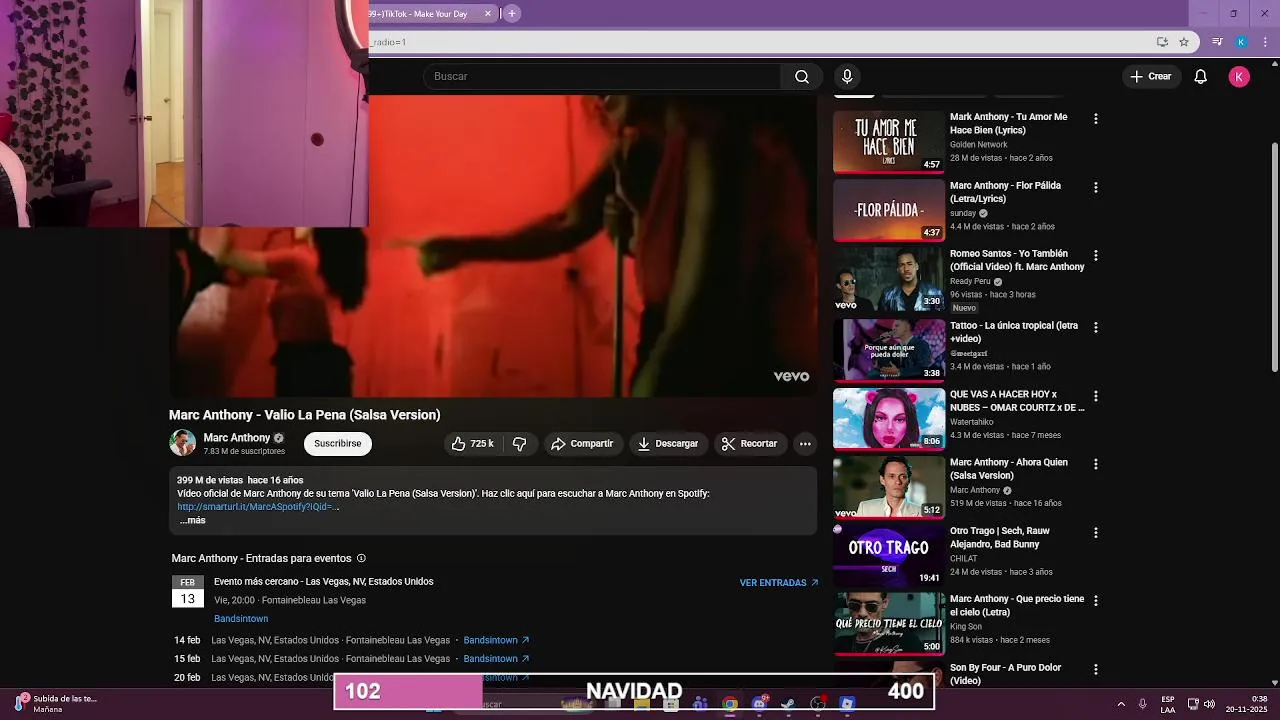Open Chrome profile K in toolbar
Image resolution: width=1280 pixels, height=720 pixels.
[x=1241, y=42]
